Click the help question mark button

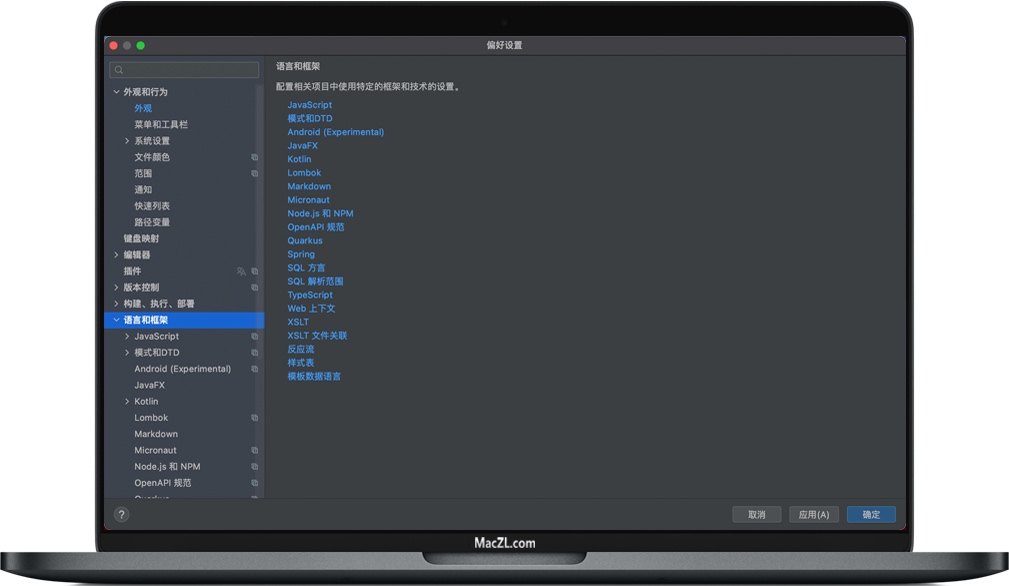pos(121,515)
